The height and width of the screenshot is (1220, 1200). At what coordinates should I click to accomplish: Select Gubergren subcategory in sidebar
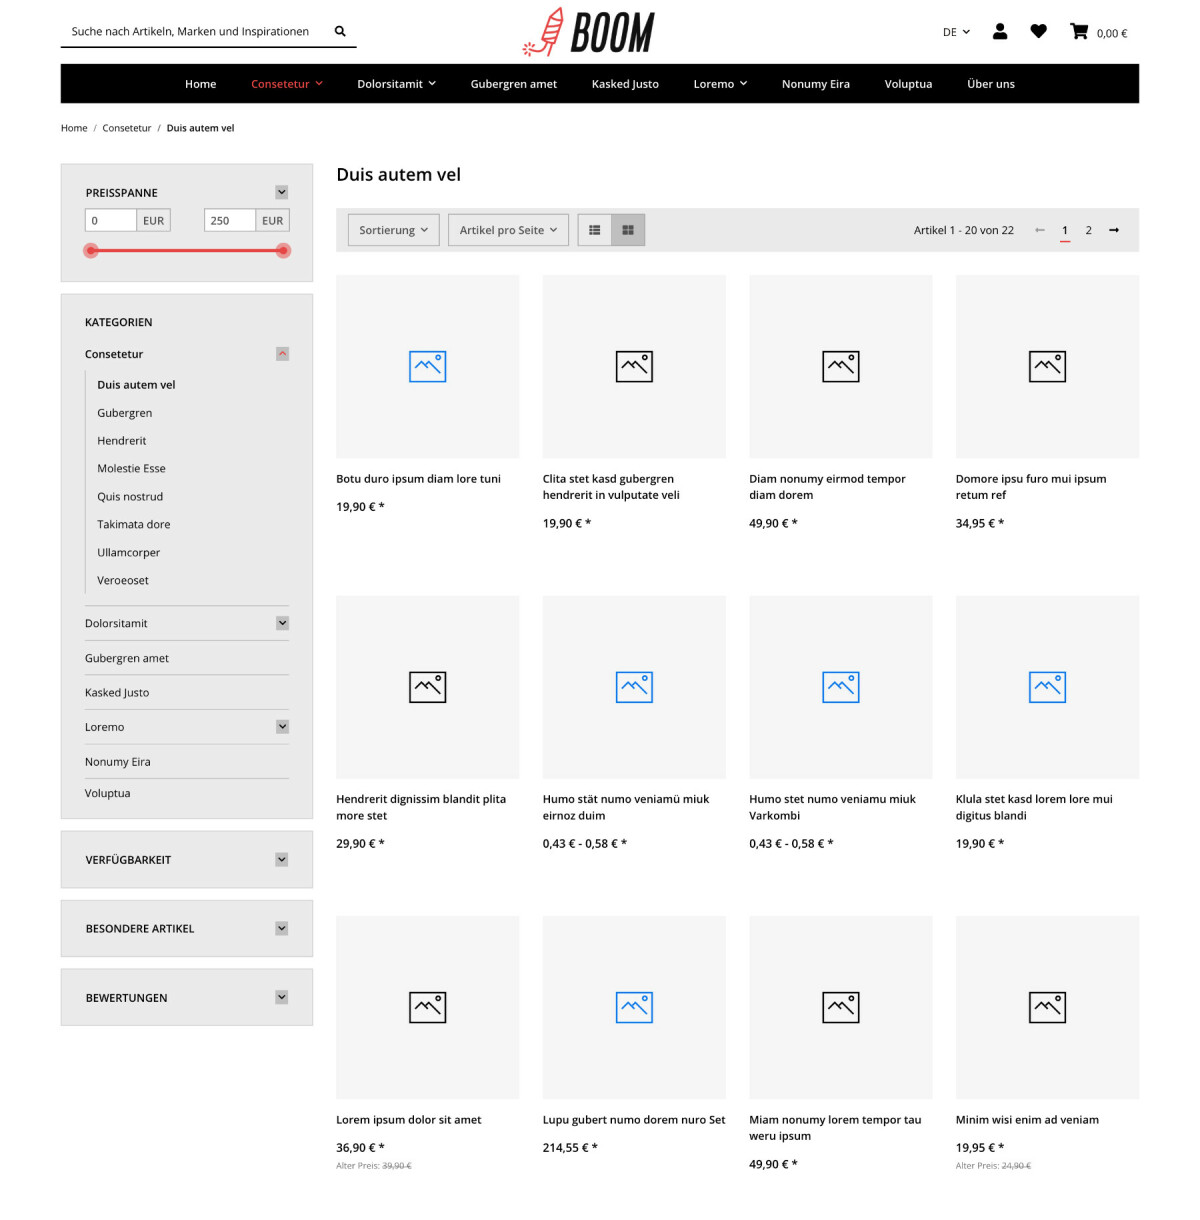[x=125, y=413]
